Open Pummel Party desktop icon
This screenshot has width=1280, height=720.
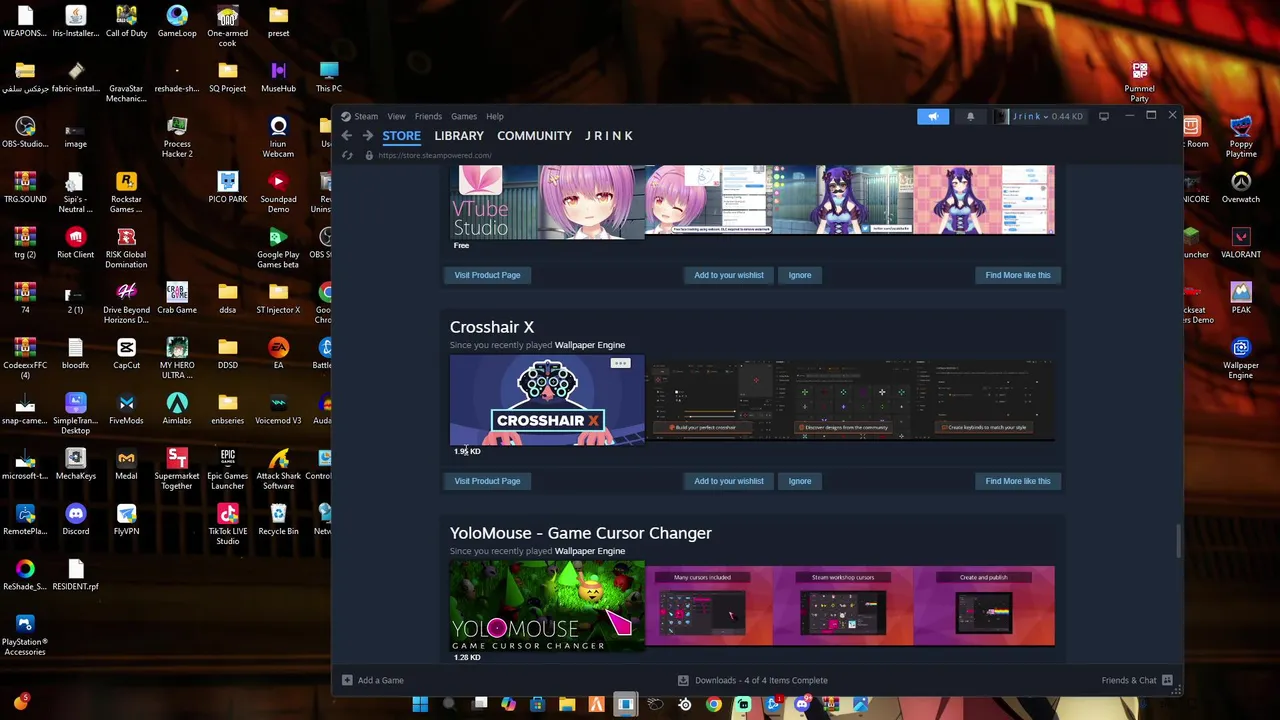(1139, 82)
